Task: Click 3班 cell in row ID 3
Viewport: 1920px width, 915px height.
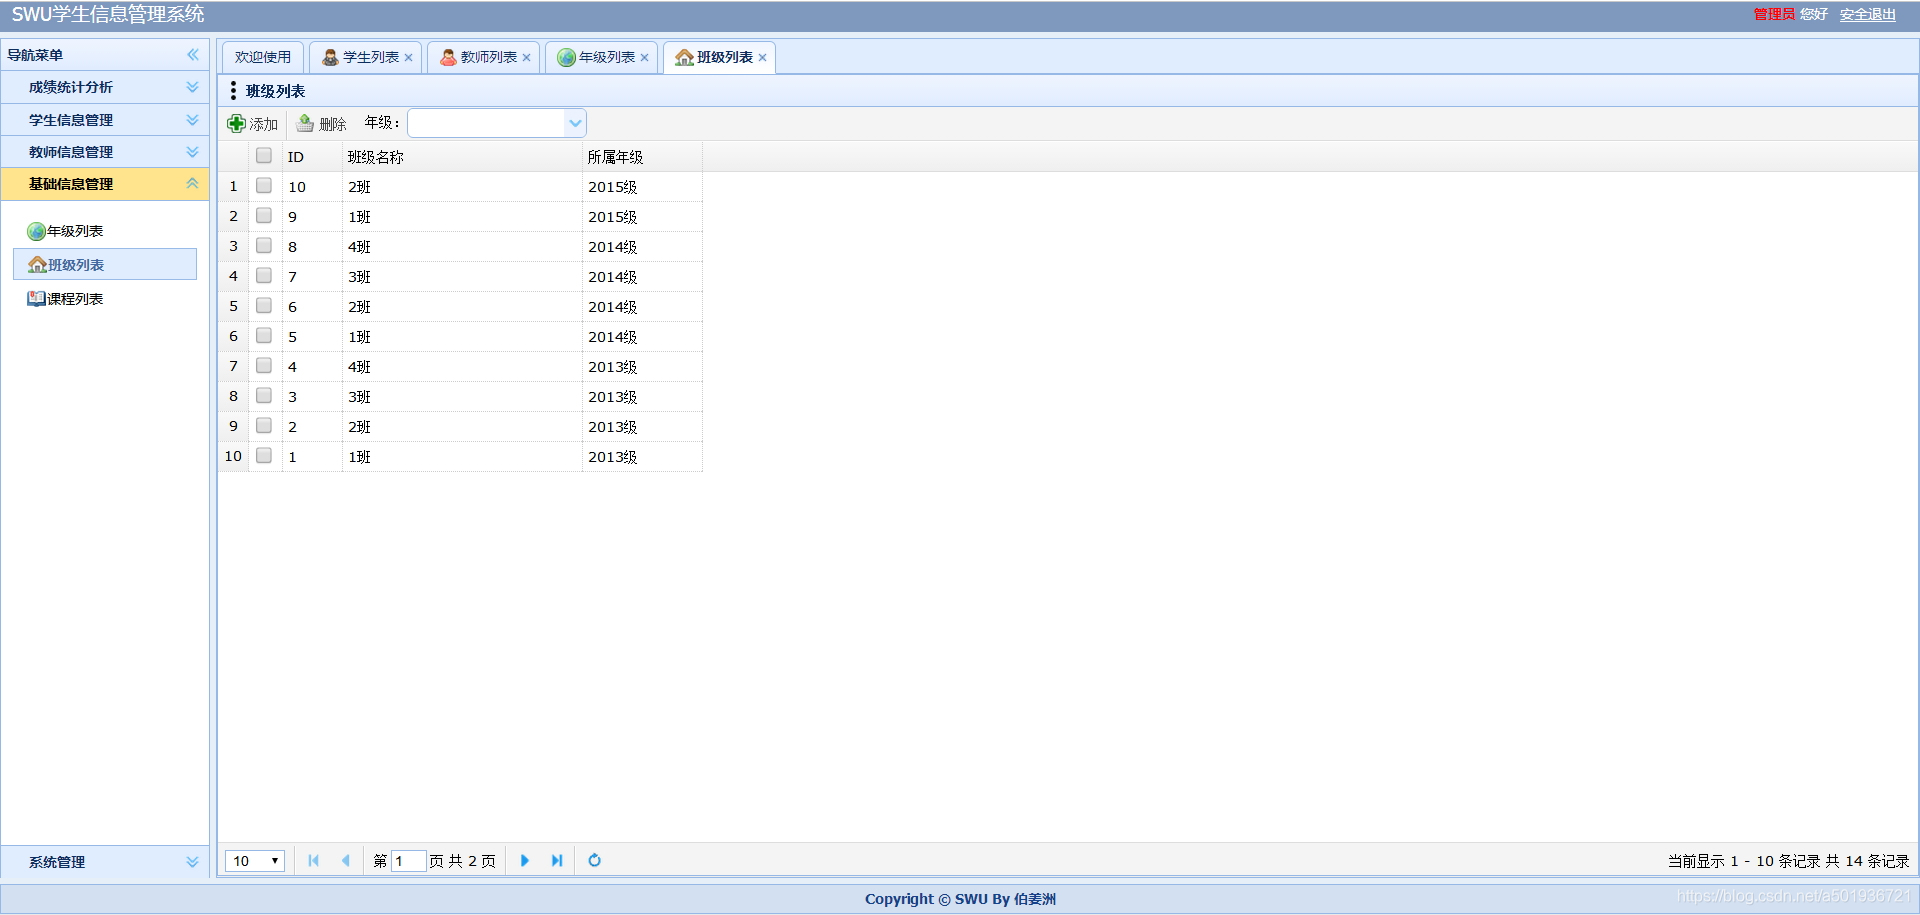Action: 462,397
